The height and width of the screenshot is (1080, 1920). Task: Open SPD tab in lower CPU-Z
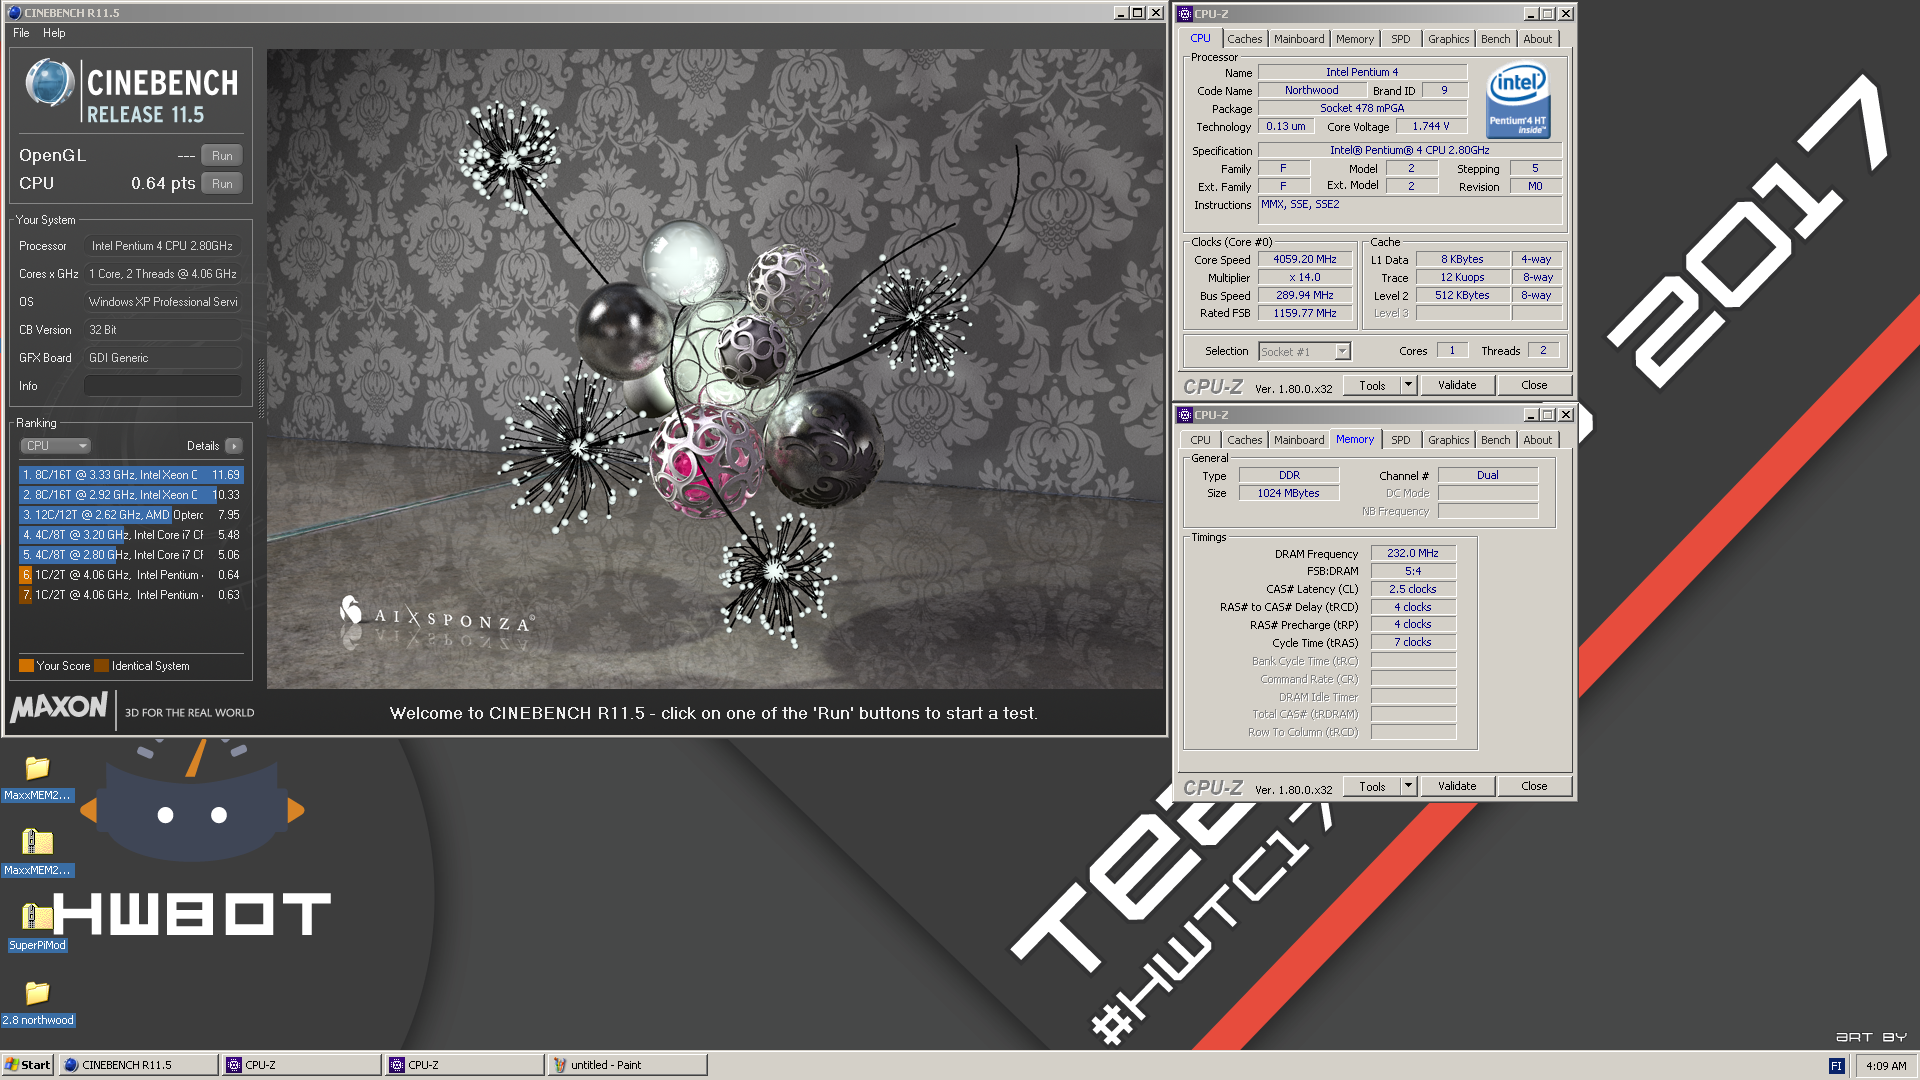pyautogui.click(x=1400, y=440)
